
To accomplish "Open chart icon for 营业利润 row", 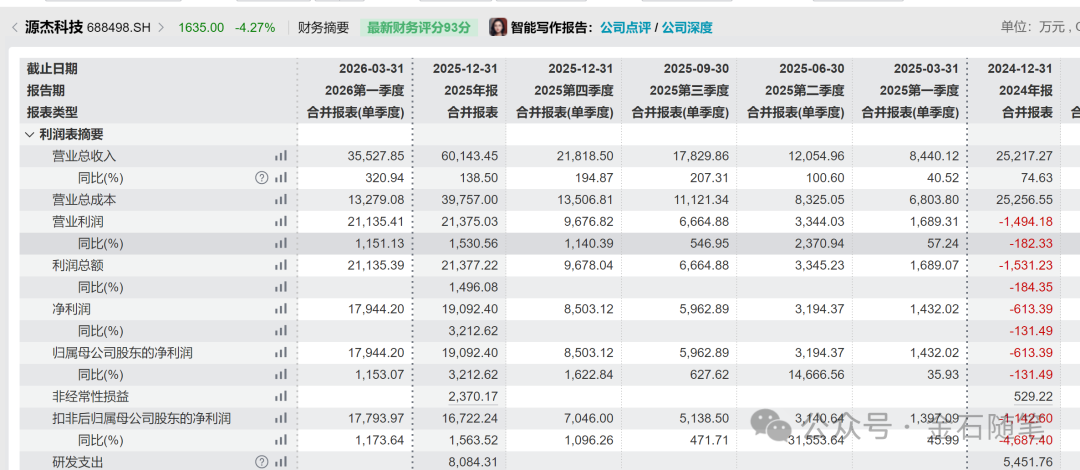I will [x=280, y=222].
